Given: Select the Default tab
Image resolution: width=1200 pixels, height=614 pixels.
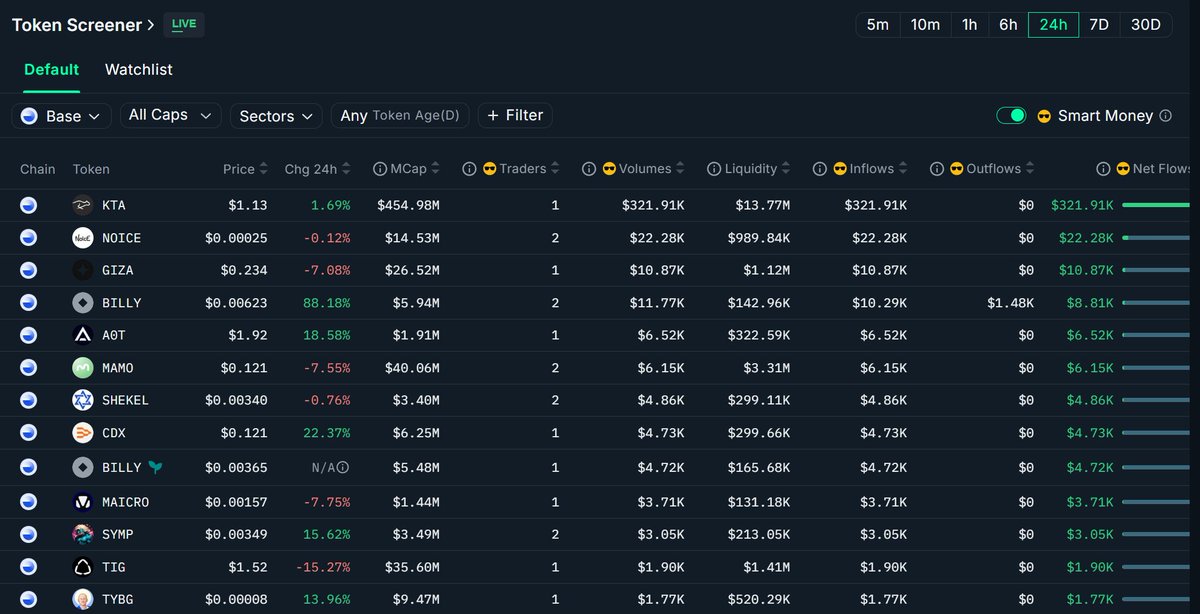Looking at the screenshot, I should point(51,69).
